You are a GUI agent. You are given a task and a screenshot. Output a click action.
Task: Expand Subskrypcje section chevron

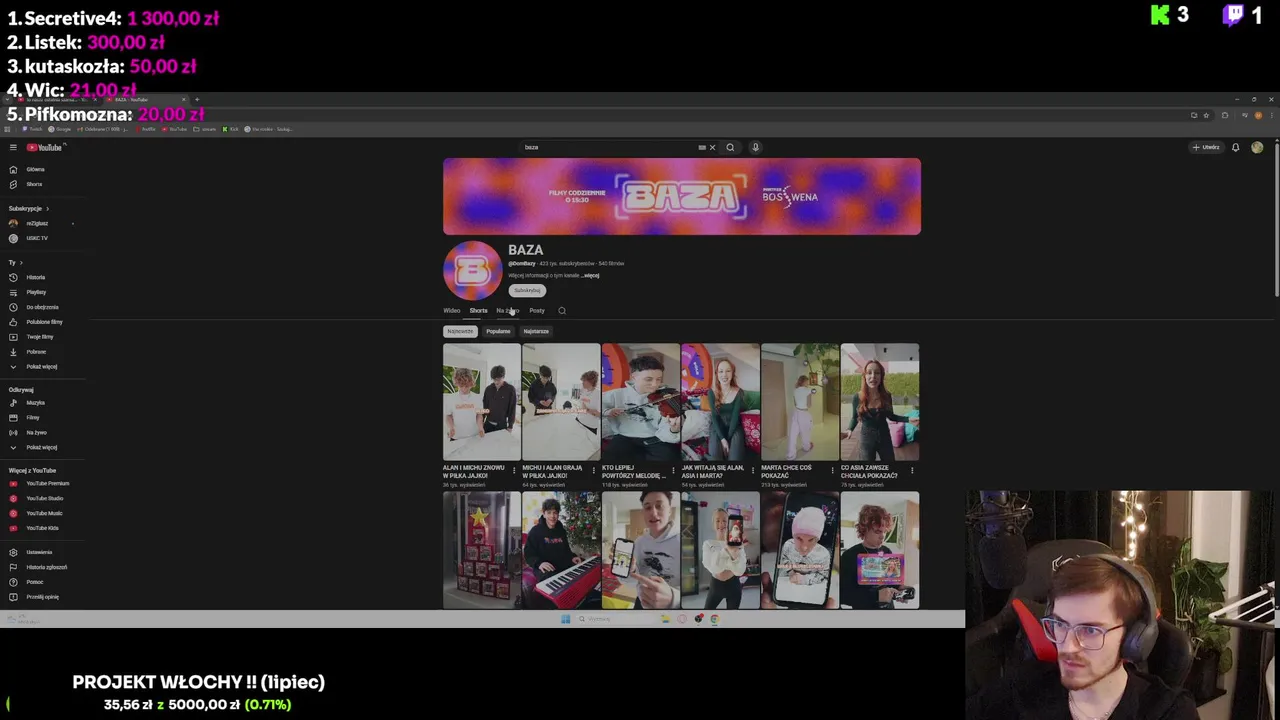pyautogui.click(x=47, y=209)
